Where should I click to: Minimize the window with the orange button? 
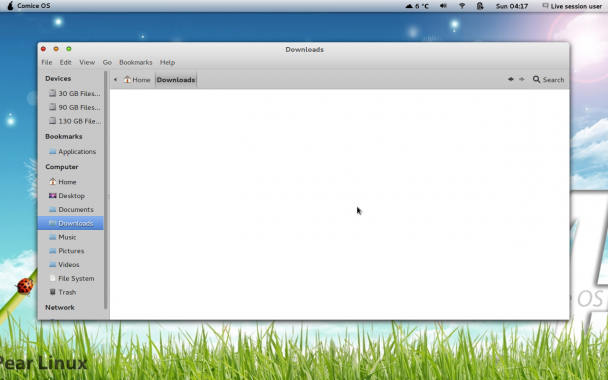(x=56, y=49)
